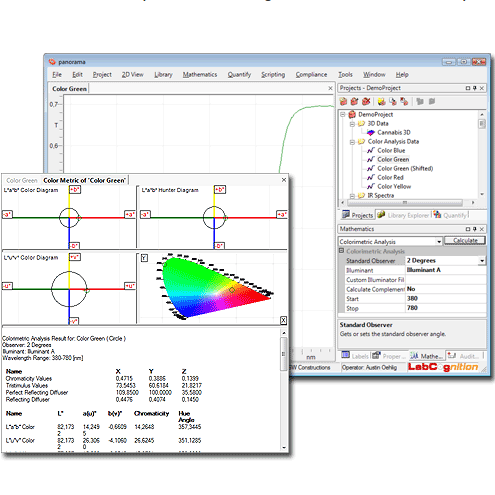Click the DemoProject root red box icon
Image resolution: width=495 pixels, height=495 pixels.
coord(352,115)
